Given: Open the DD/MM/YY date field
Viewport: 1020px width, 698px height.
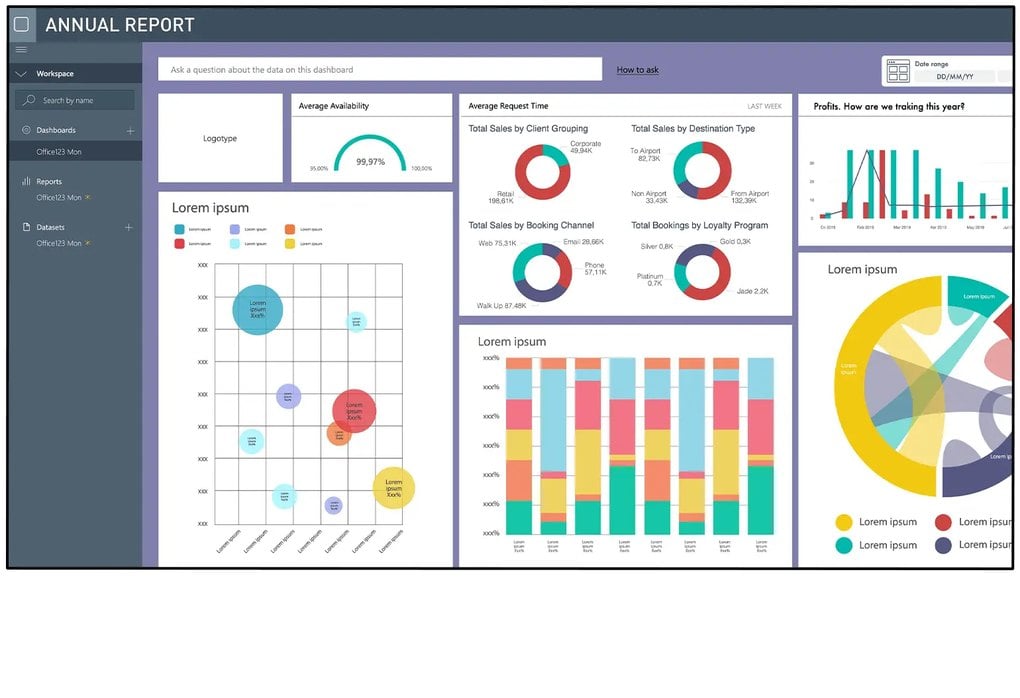Looking at the screenshot, I should [x=954, y=77].
